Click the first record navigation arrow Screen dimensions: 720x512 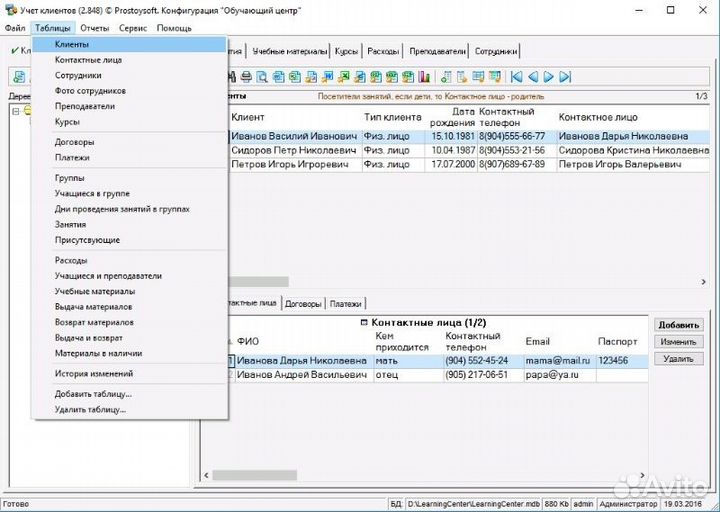(x=517, y=77)
